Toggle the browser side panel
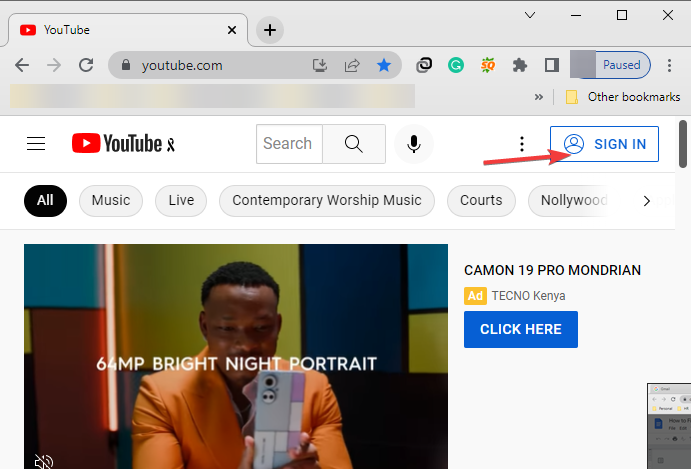This screenshot has width=691, height=469. [551, 65]
